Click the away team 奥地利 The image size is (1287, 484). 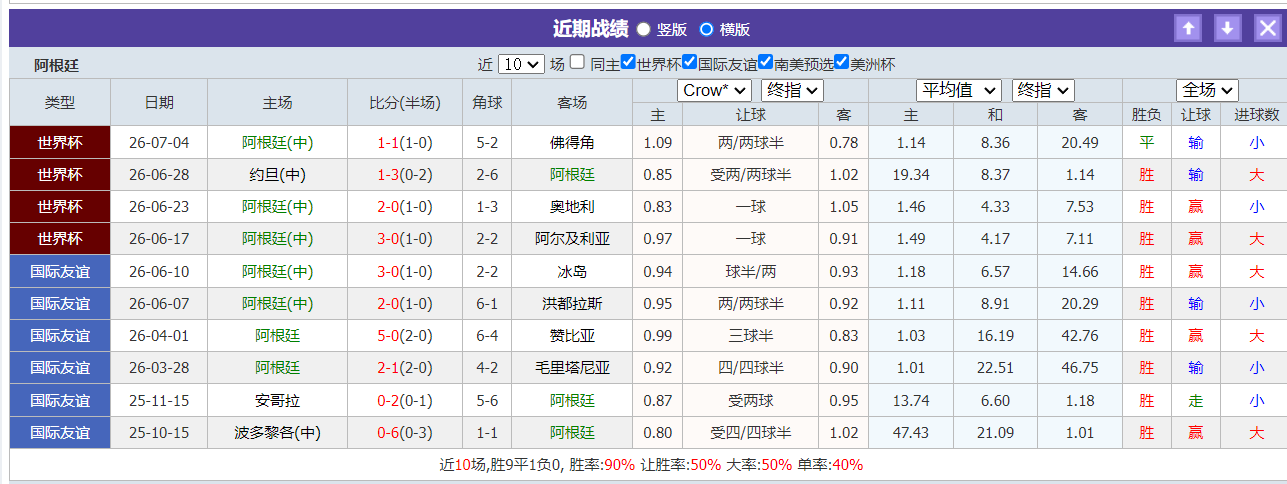(x=572, y=207)
